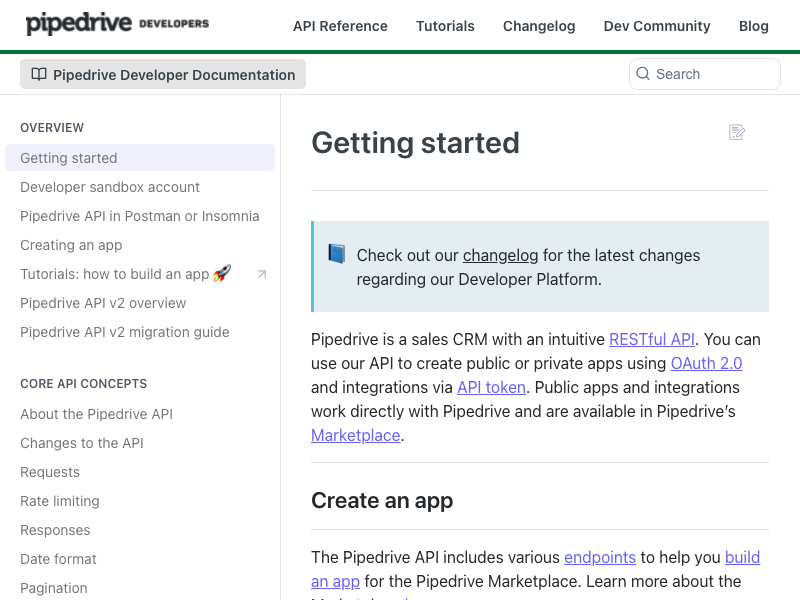Follow the Marketplace link

356,435
